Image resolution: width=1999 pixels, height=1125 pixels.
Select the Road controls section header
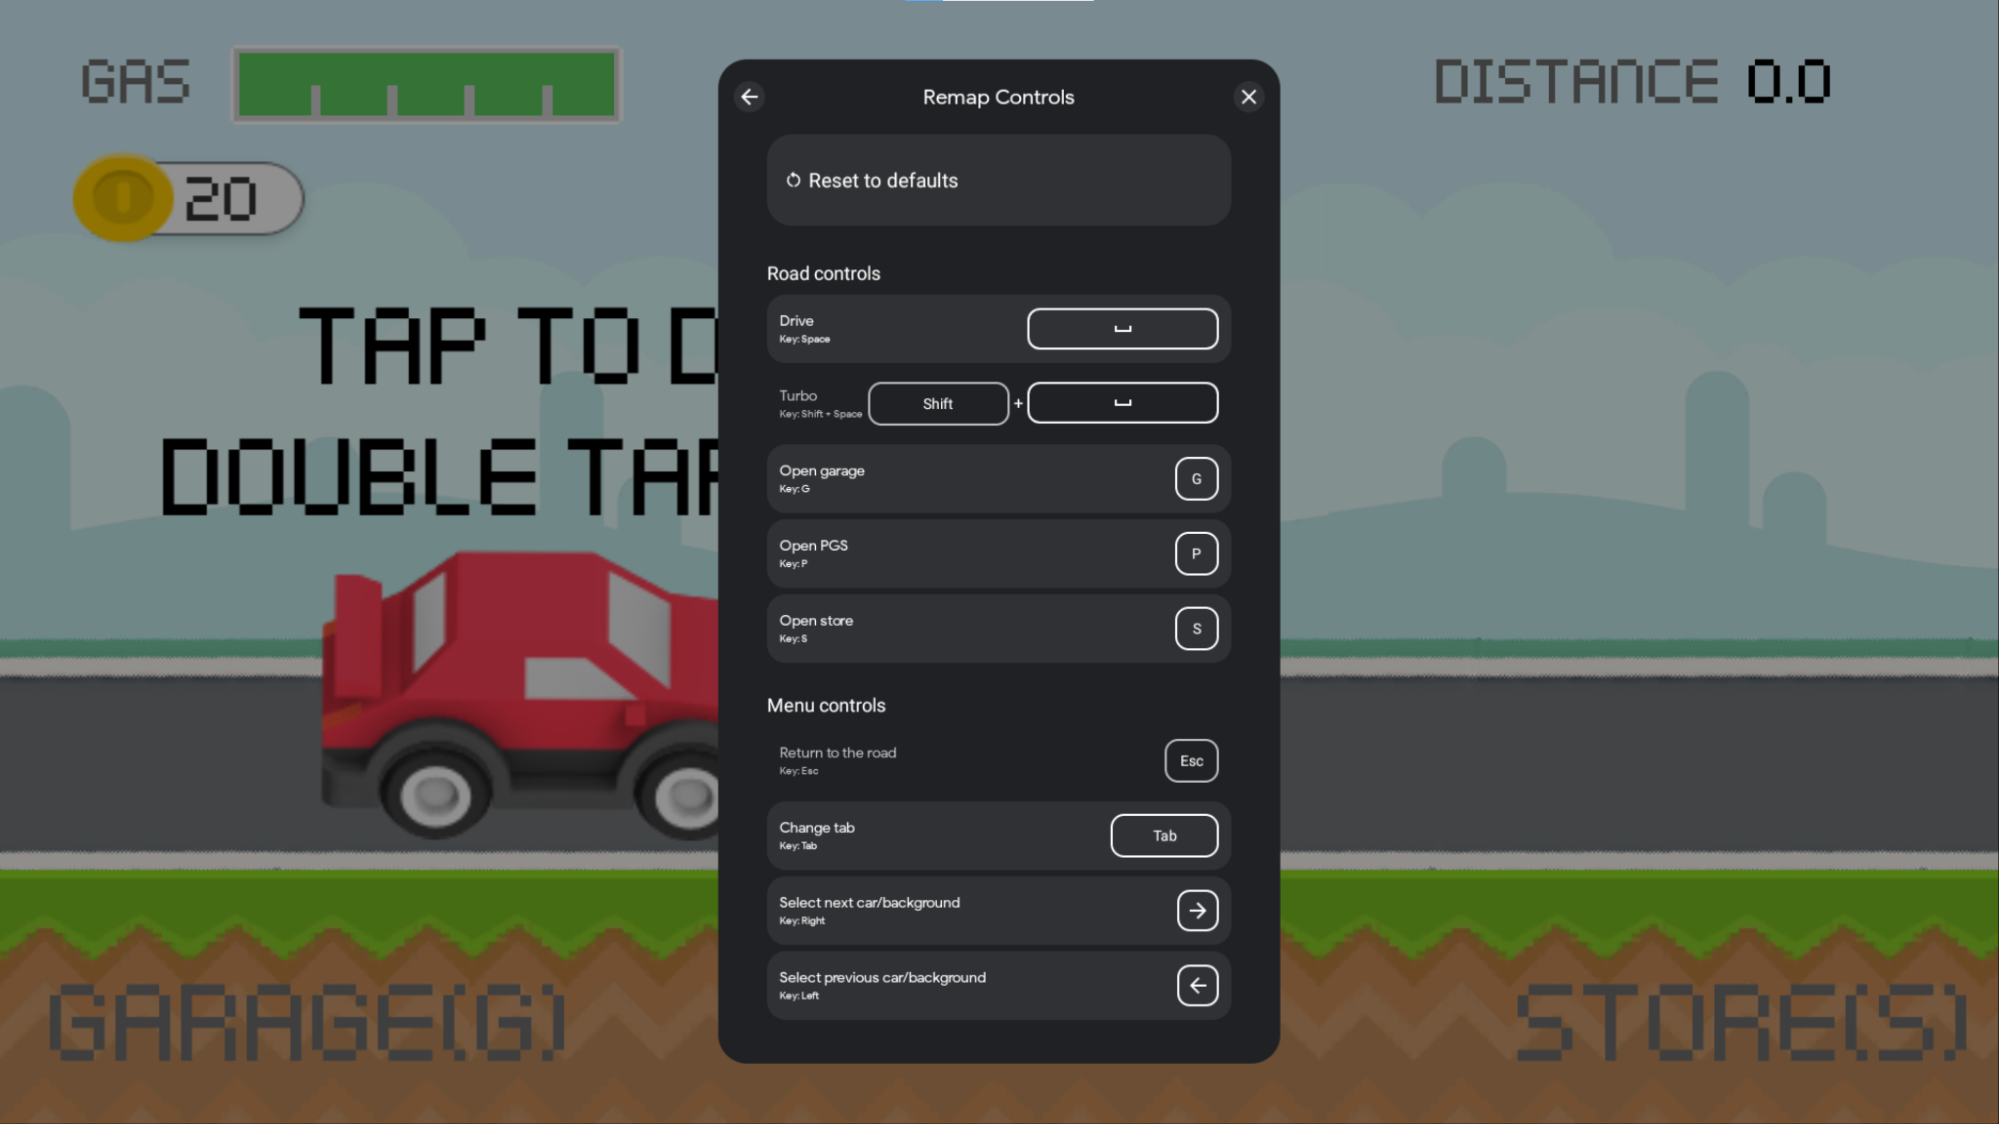824,273
